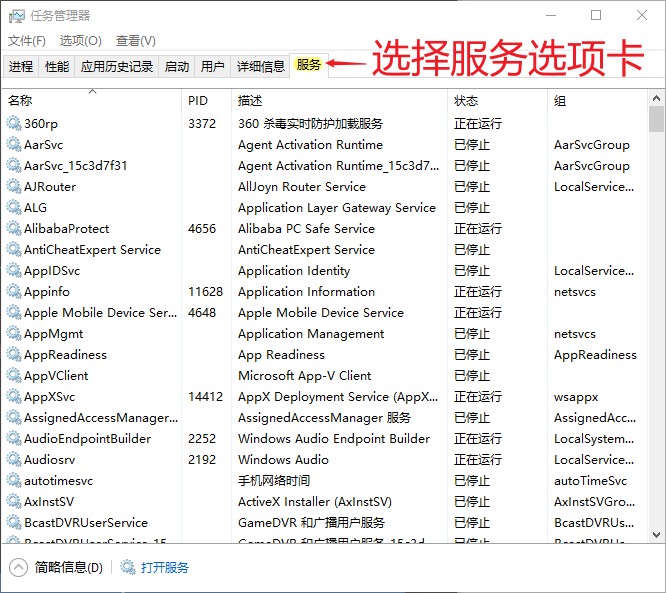
Task: Click the BcastDVRUserService gear icon
Action: tap(14, 522)
